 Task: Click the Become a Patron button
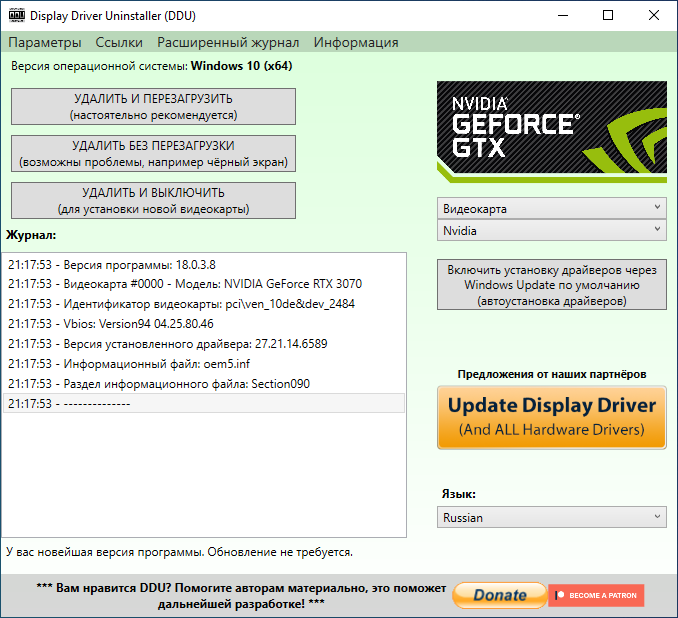point(596,595)
